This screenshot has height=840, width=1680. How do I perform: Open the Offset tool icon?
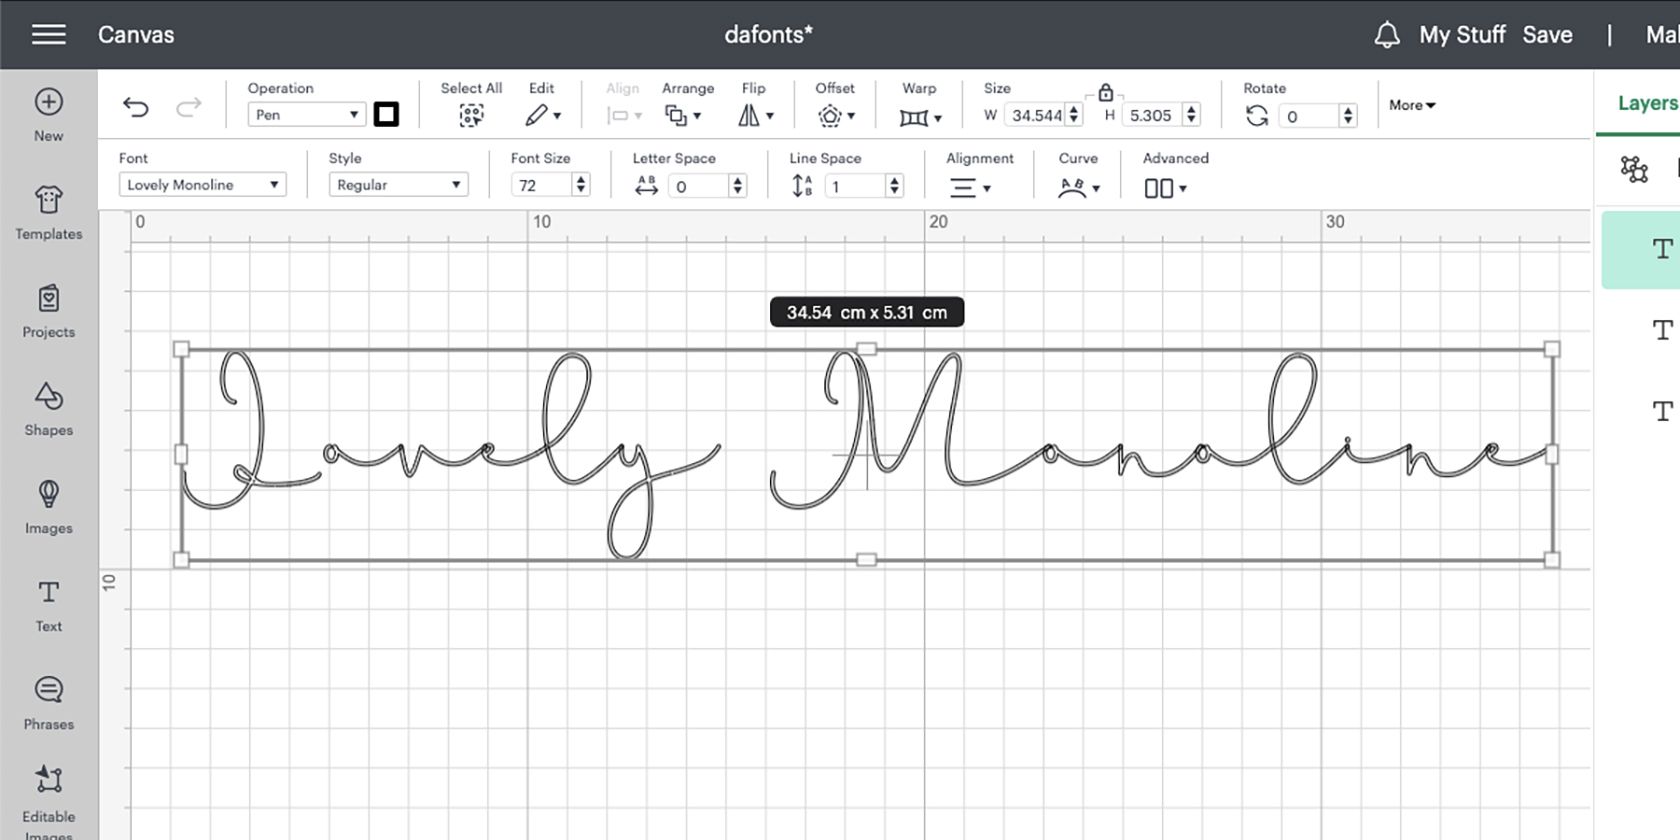[835, 116]
